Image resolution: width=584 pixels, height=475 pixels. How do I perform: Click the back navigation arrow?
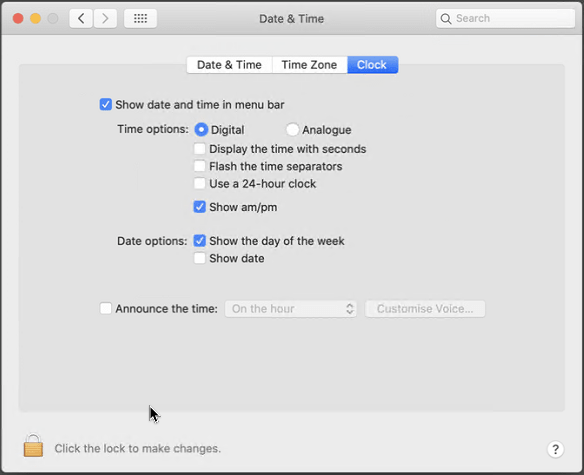(x=81, y=18)
